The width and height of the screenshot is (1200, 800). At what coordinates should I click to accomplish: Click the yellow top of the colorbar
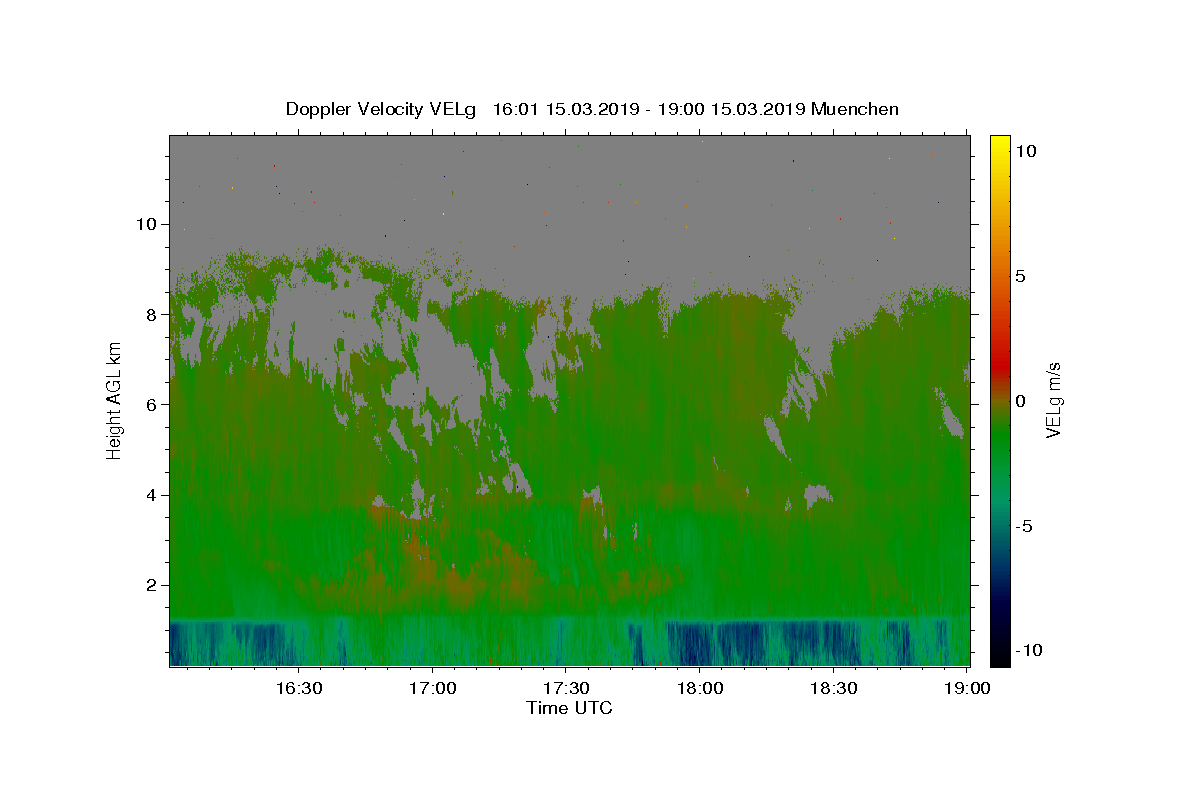[x=1000, y=142]
